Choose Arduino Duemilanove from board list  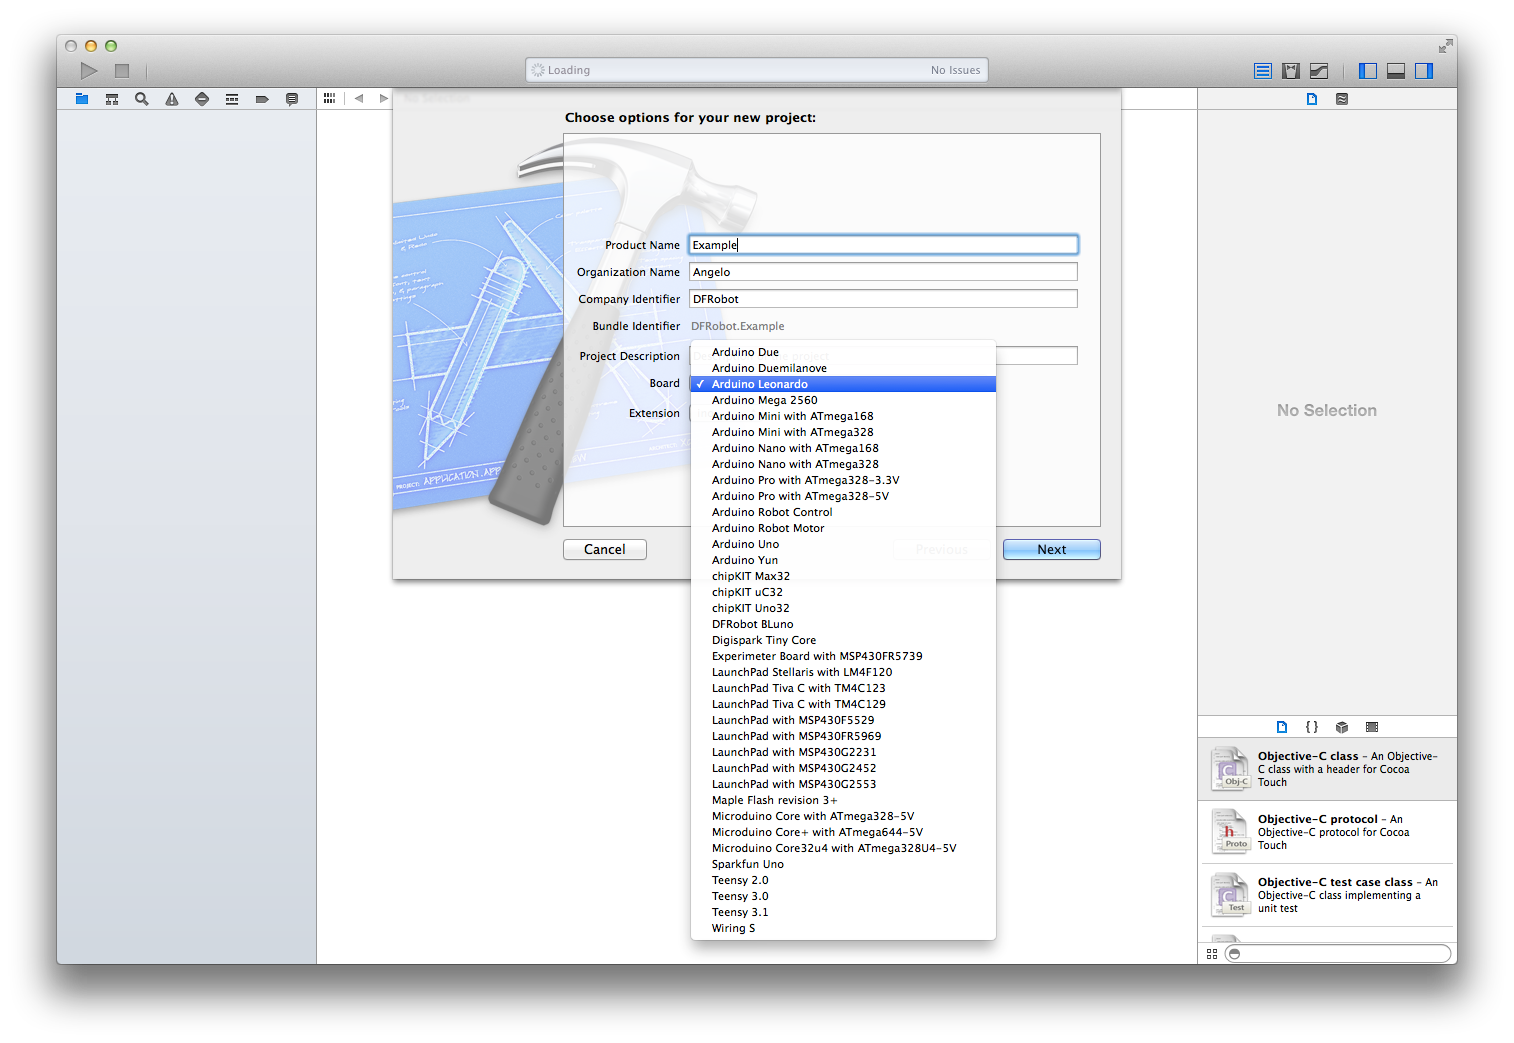[x=843, y=368]
